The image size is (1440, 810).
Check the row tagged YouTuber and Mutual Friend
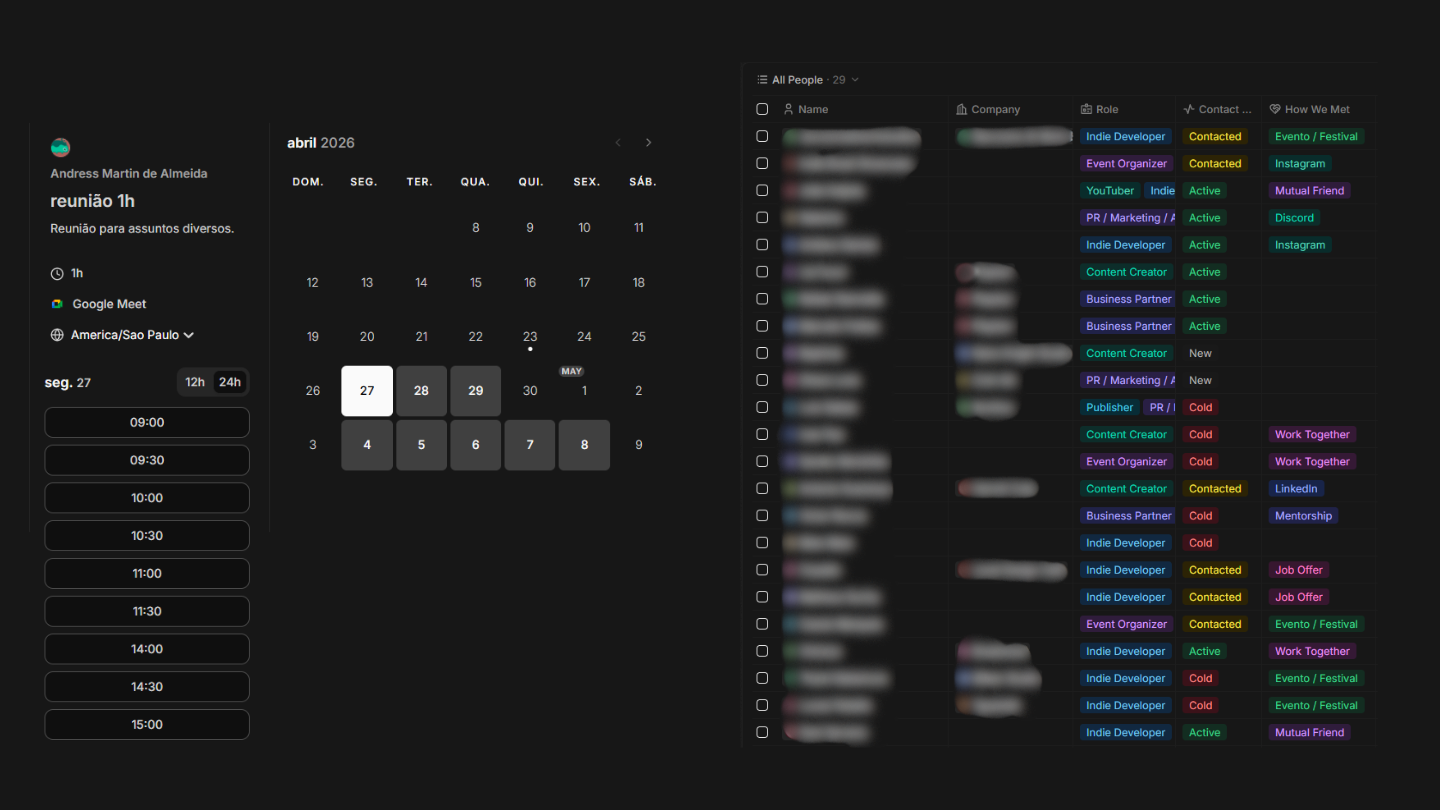(x=762, y=190)
